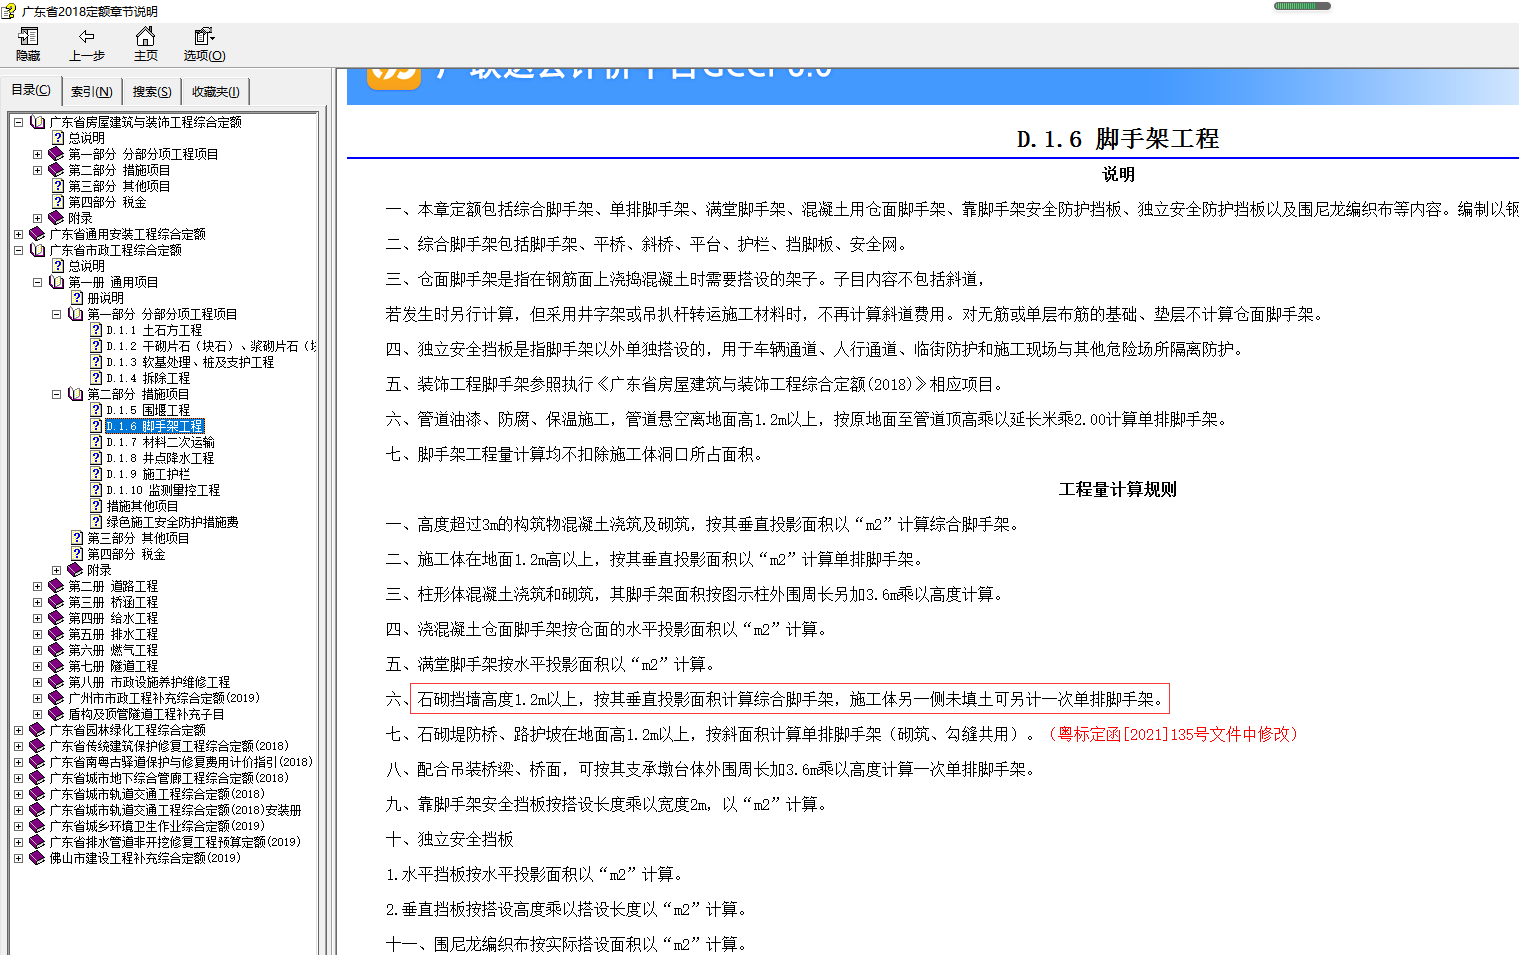Select 广东省传统建筑保护修复工程综合定额(2018)
Viewport: 1519px width, 955px height.
[169, 746]
